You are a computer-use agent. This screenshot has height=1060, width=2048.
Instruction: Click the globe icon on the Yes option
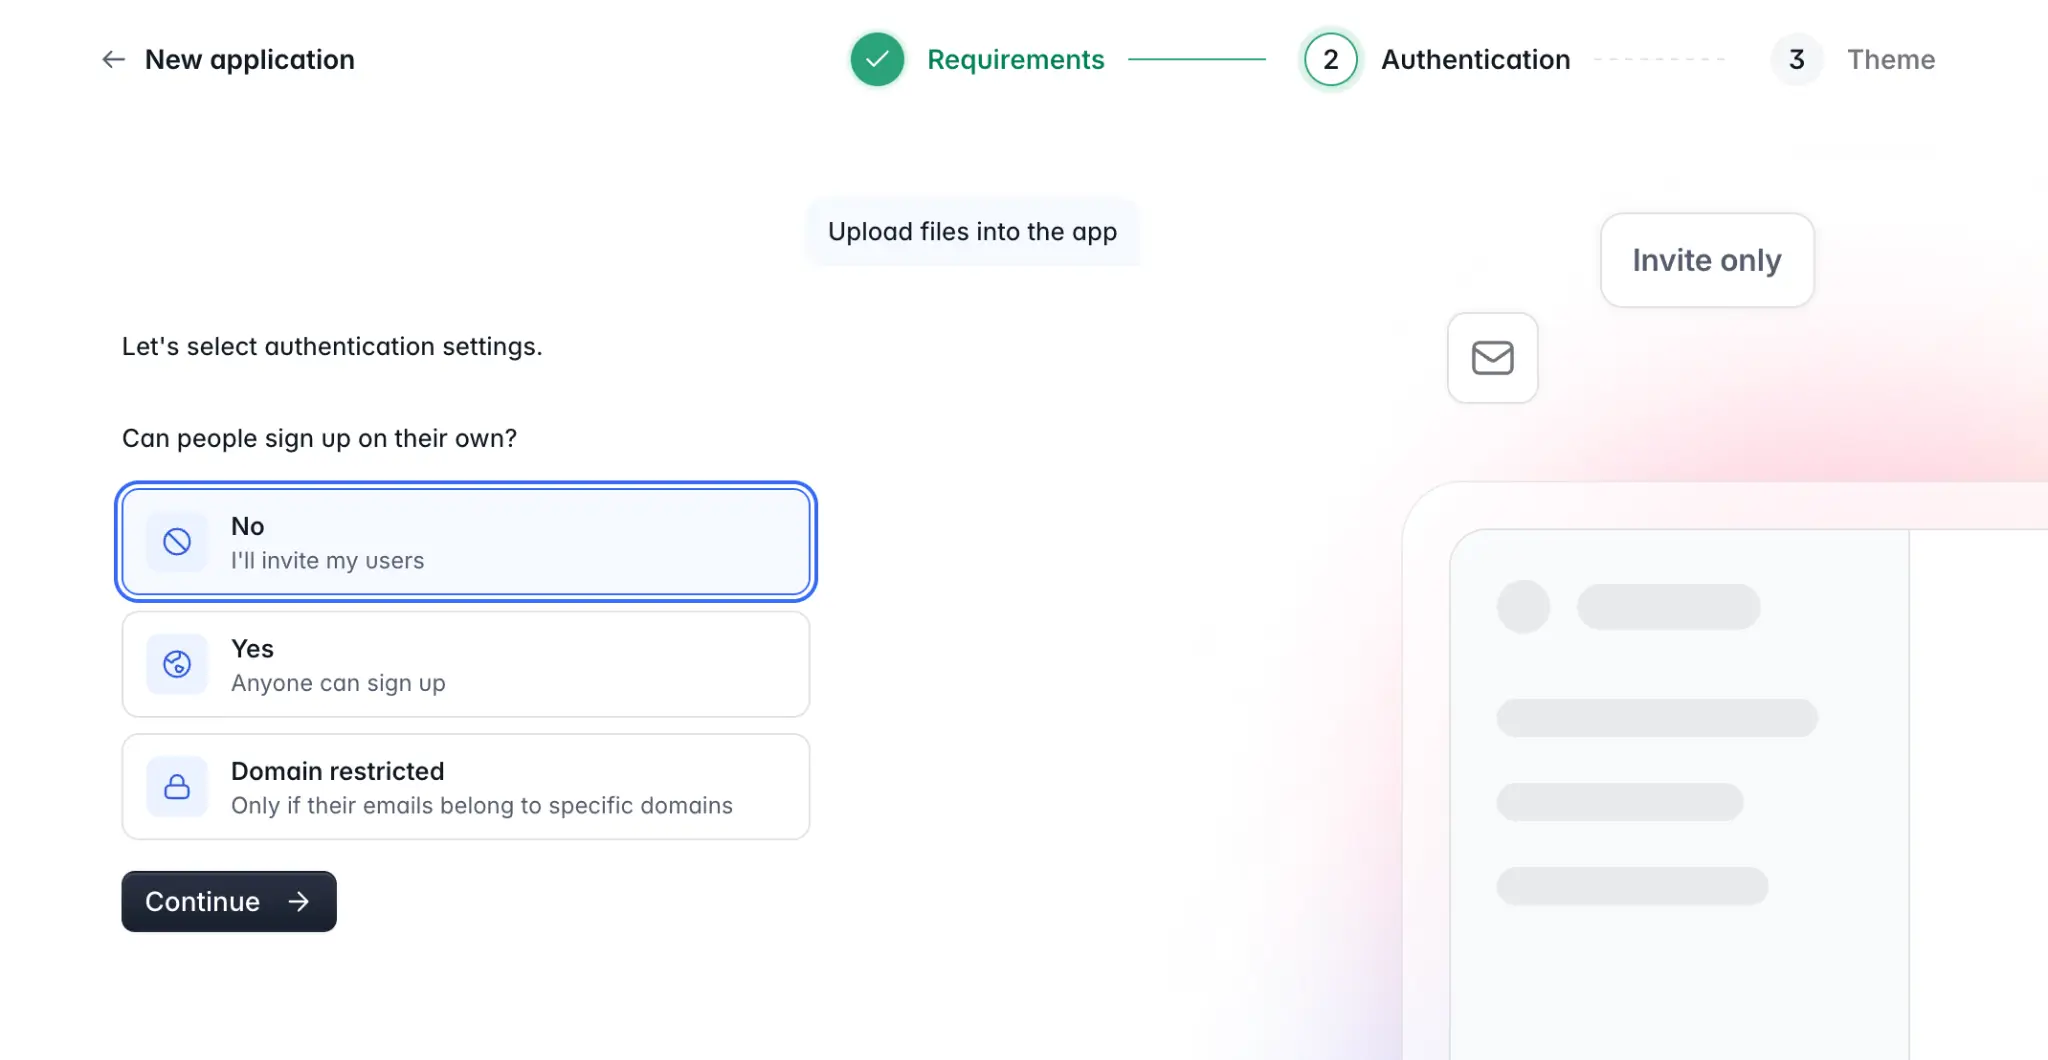(177, 664)
